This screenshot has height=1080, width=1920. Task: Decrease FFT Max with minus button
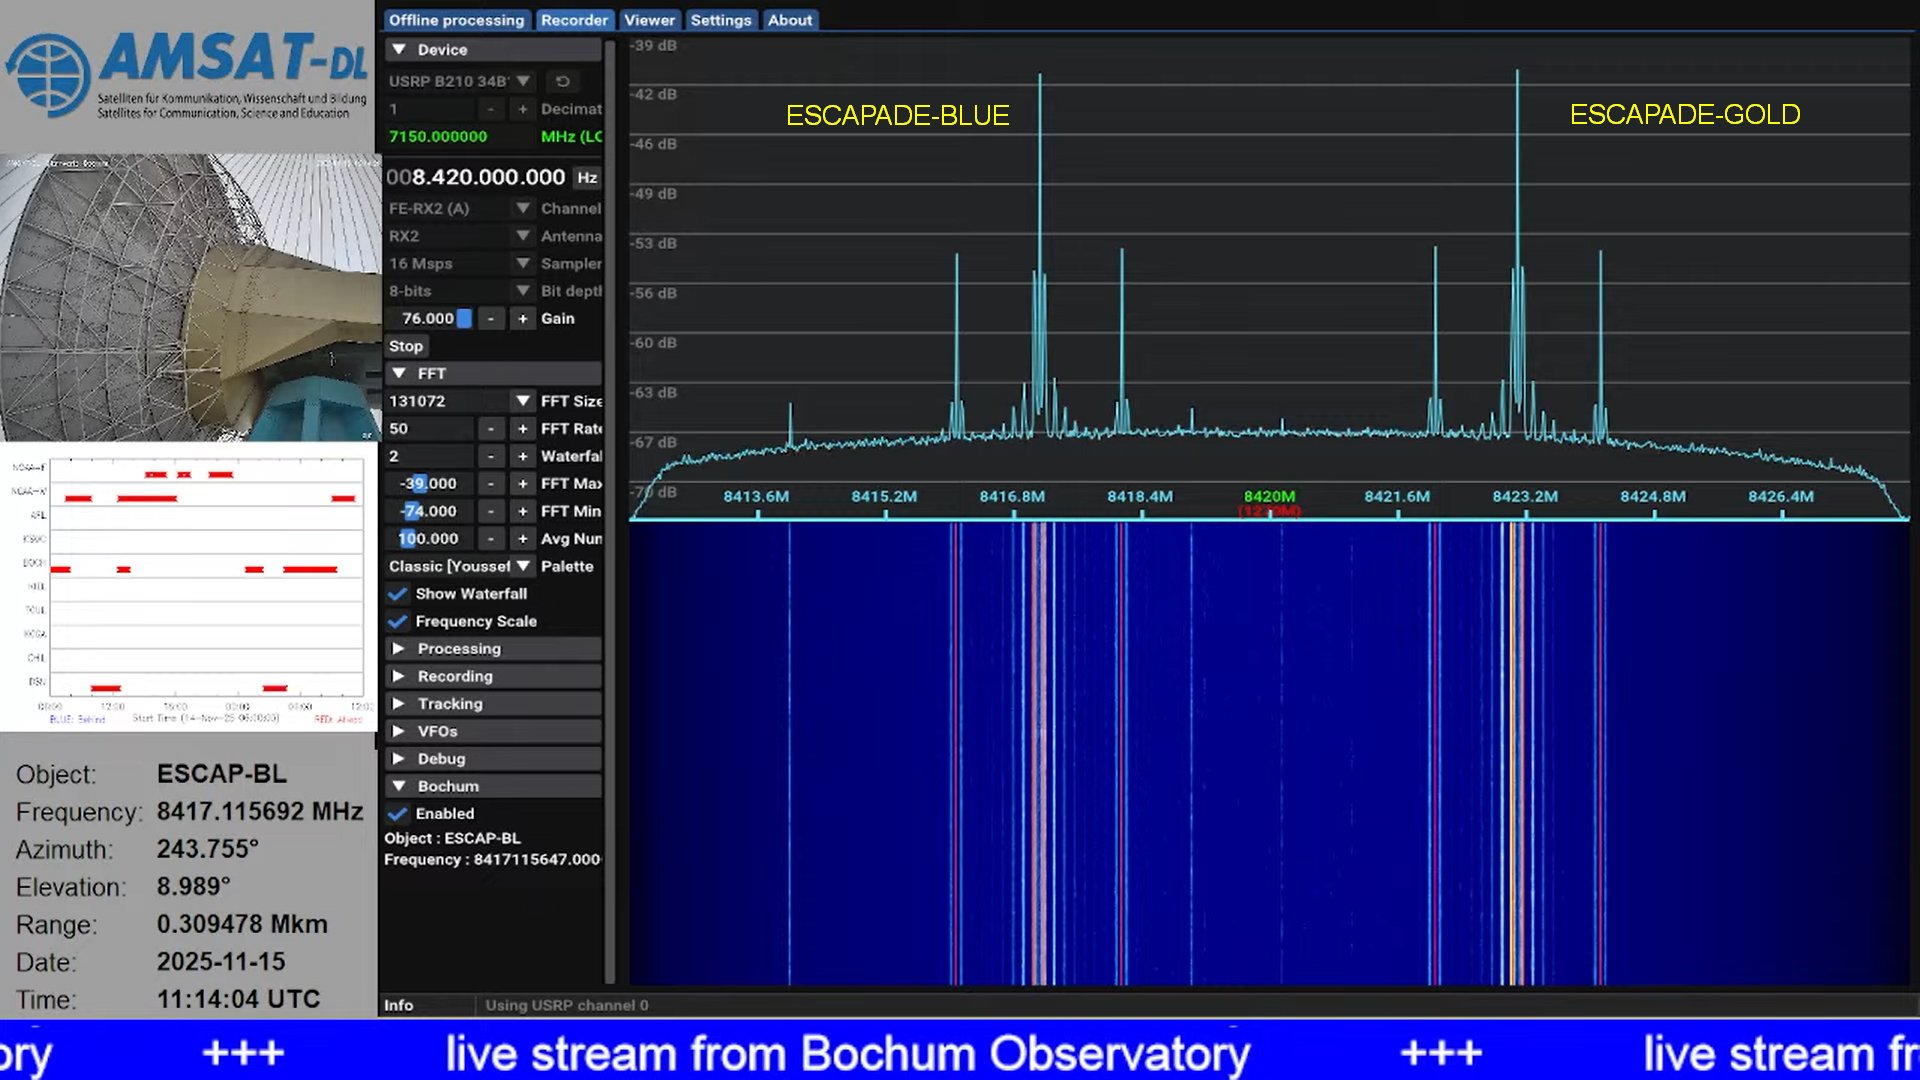(x=490, y=483)
